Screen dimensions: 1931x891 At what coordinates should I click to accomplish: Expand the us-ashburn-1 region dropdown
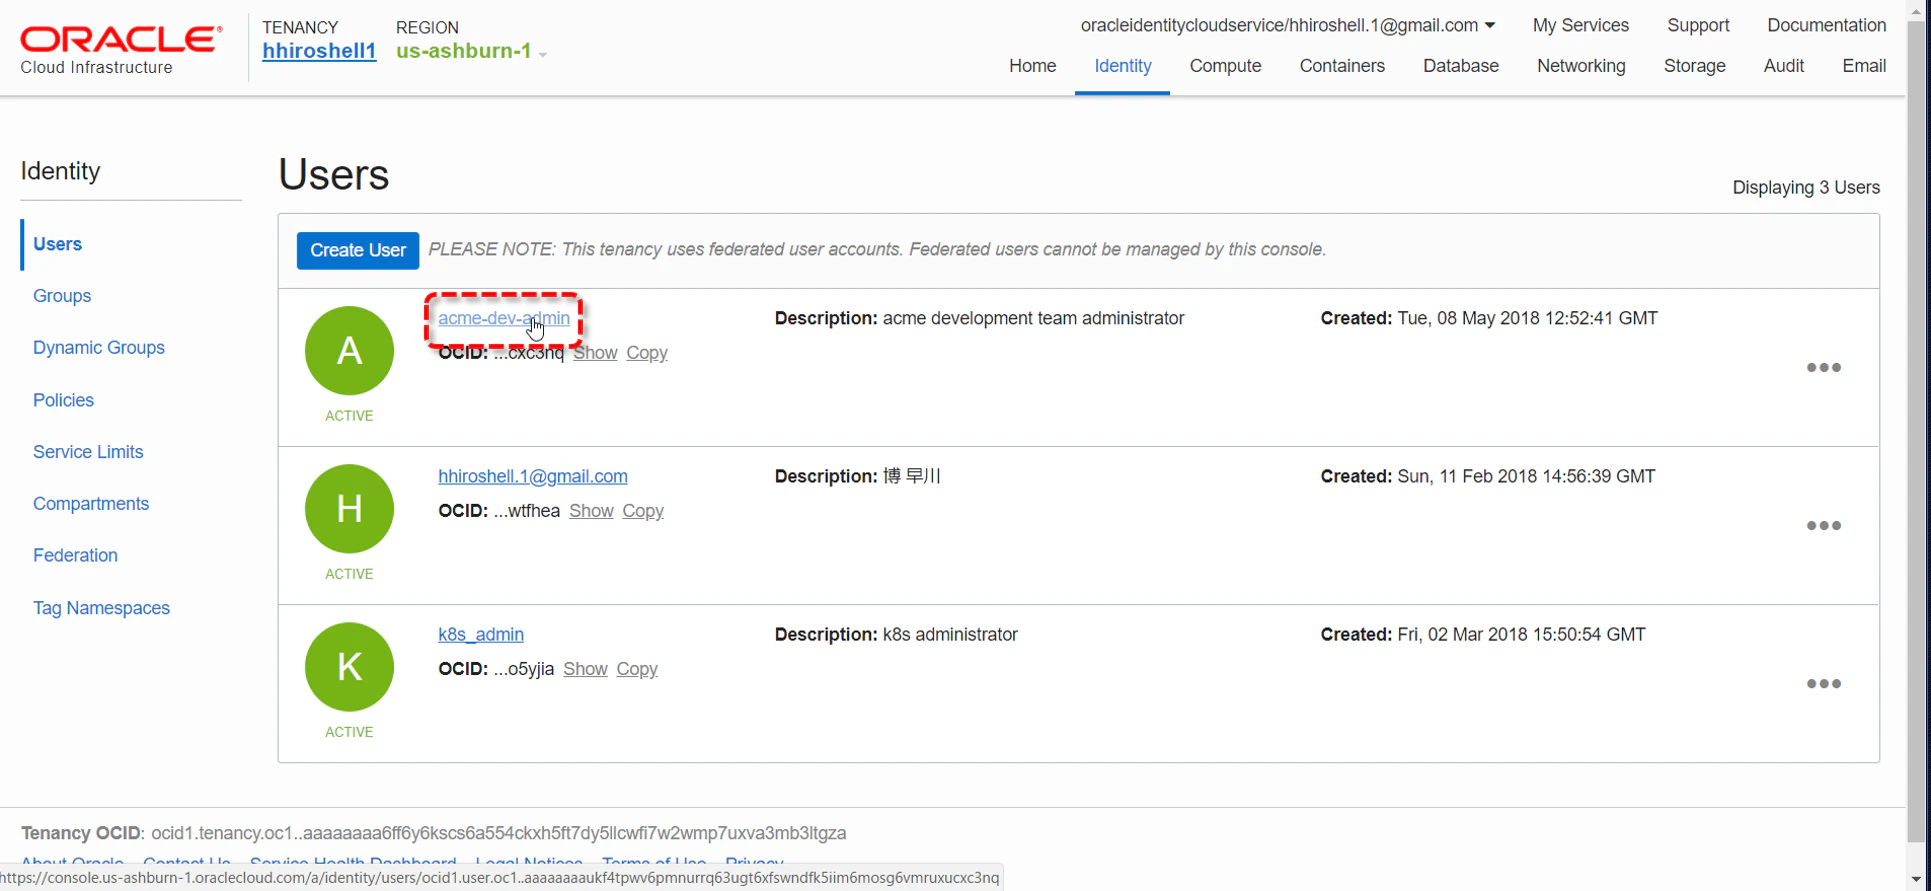point(471,51)
